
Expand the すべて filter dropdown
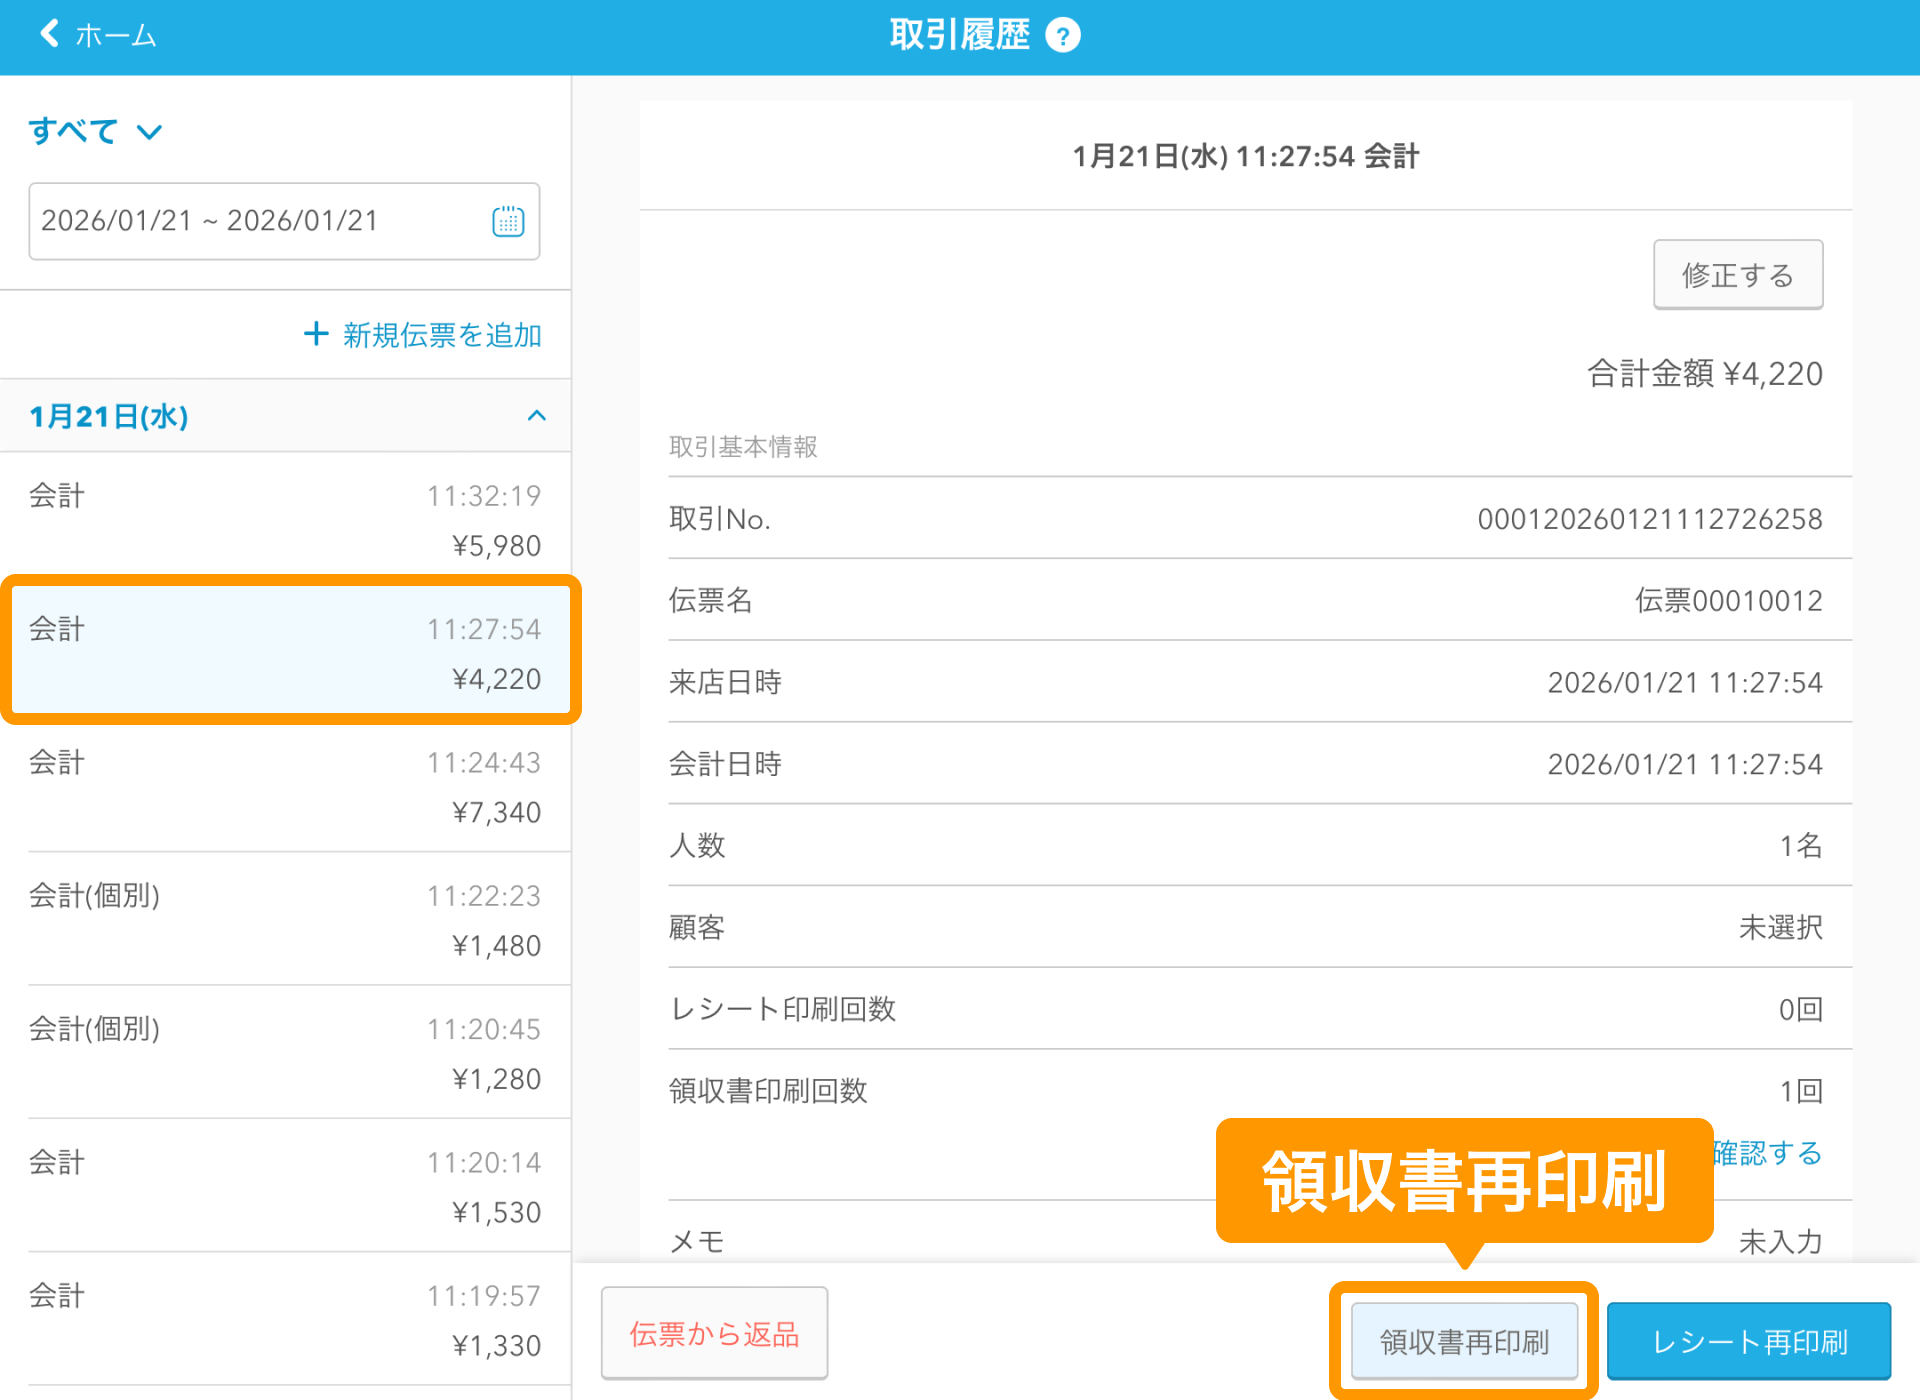(95, 132)
